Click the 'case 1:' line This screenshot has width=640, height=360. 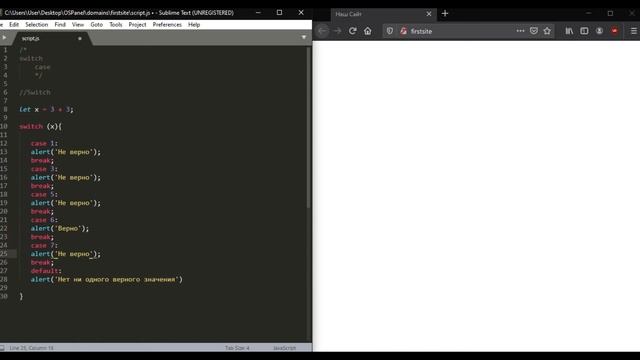point(44,144)
